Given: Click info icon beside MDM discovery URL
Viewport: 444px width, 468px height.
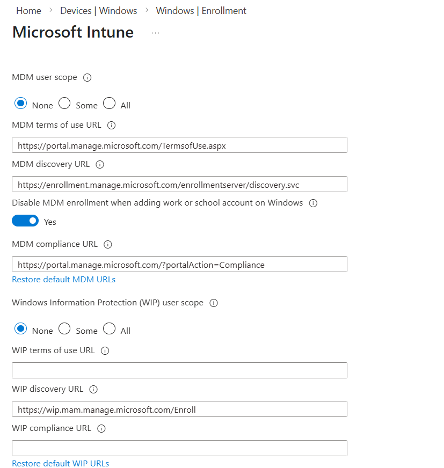Looking at the screenshot, I should [100, 164].
